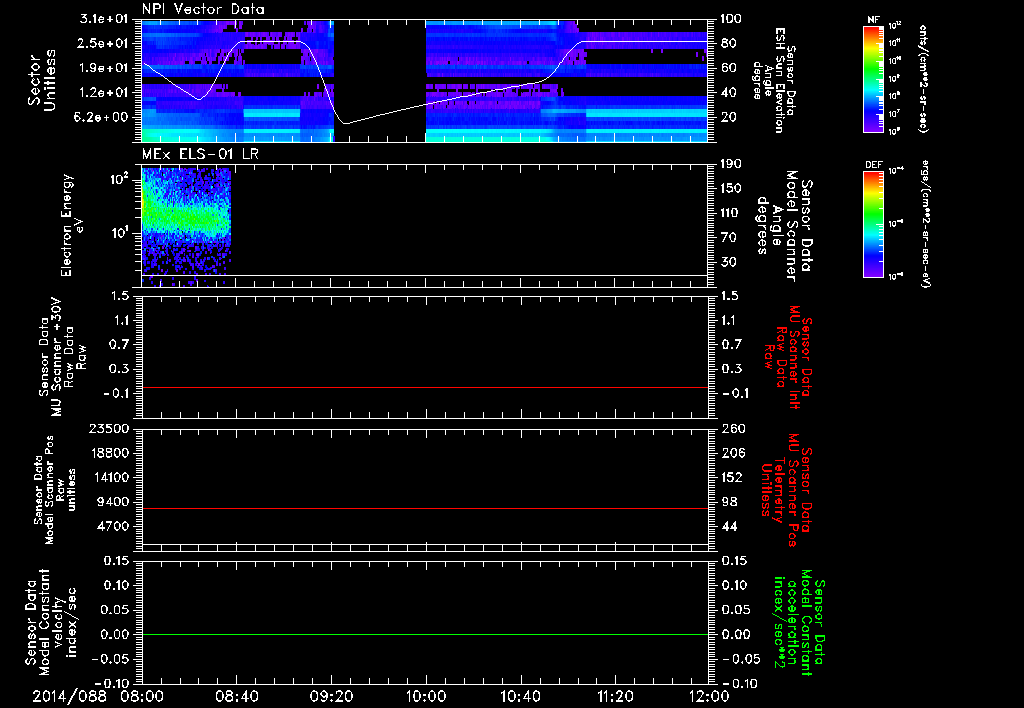Click the green zero line in velocity panel
The height and width of the screenshot is (708, 1024).
point(424,634)
